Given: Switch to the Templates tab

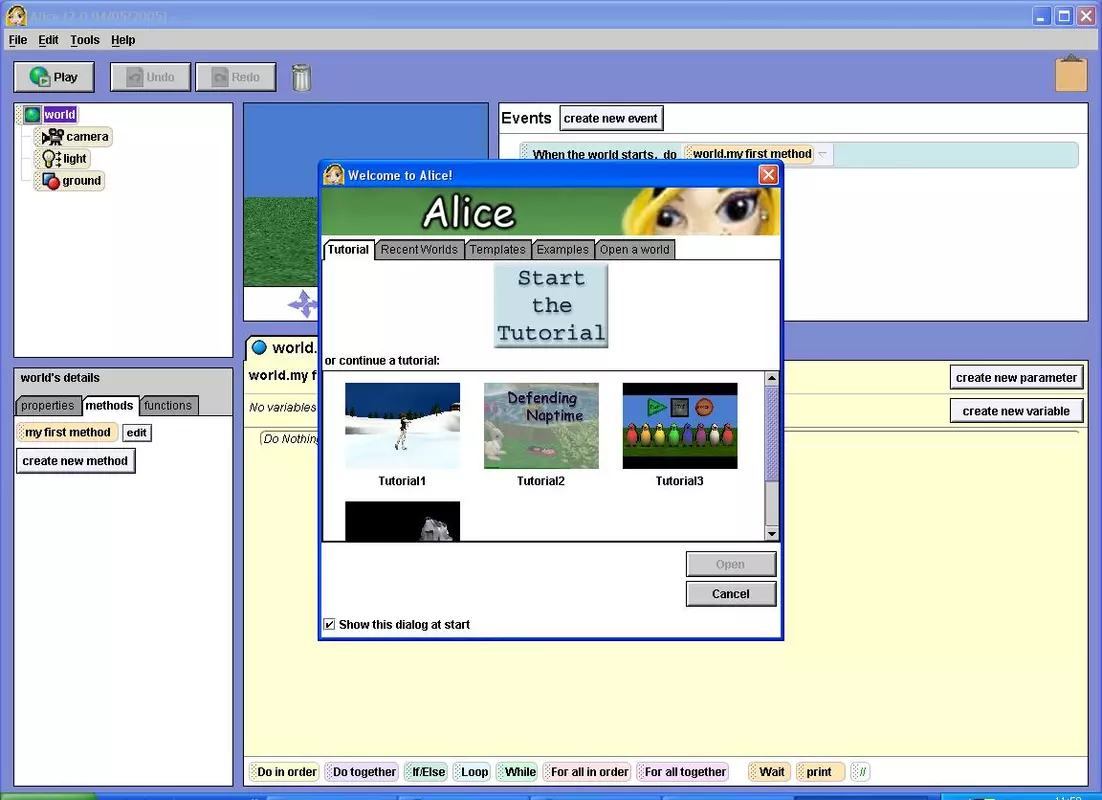Looking at the screenshot, I should 498,250.
